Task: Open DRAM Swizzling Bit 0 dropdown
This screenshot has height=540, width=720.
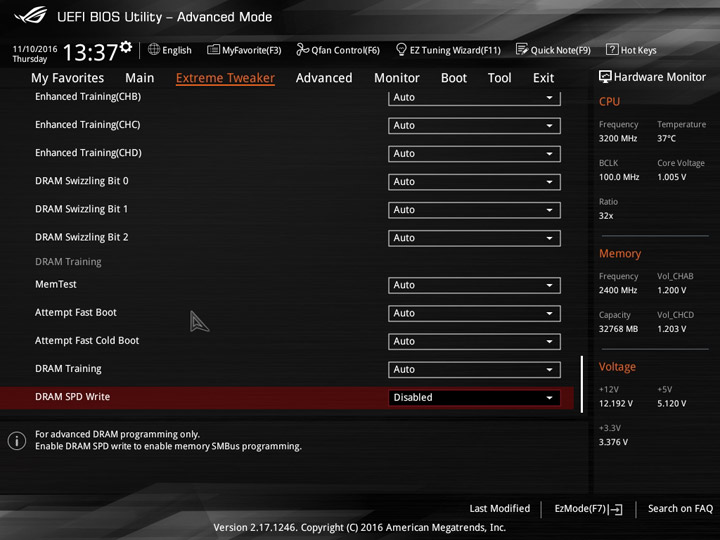Action: (x=474, y=182)
